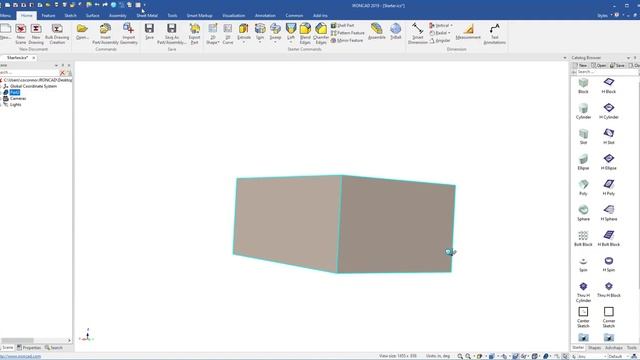640x360 pixels.
Task: Click Save in Catalog Browser toolbar
Action: pyautogui.click(x=617, y=65)
